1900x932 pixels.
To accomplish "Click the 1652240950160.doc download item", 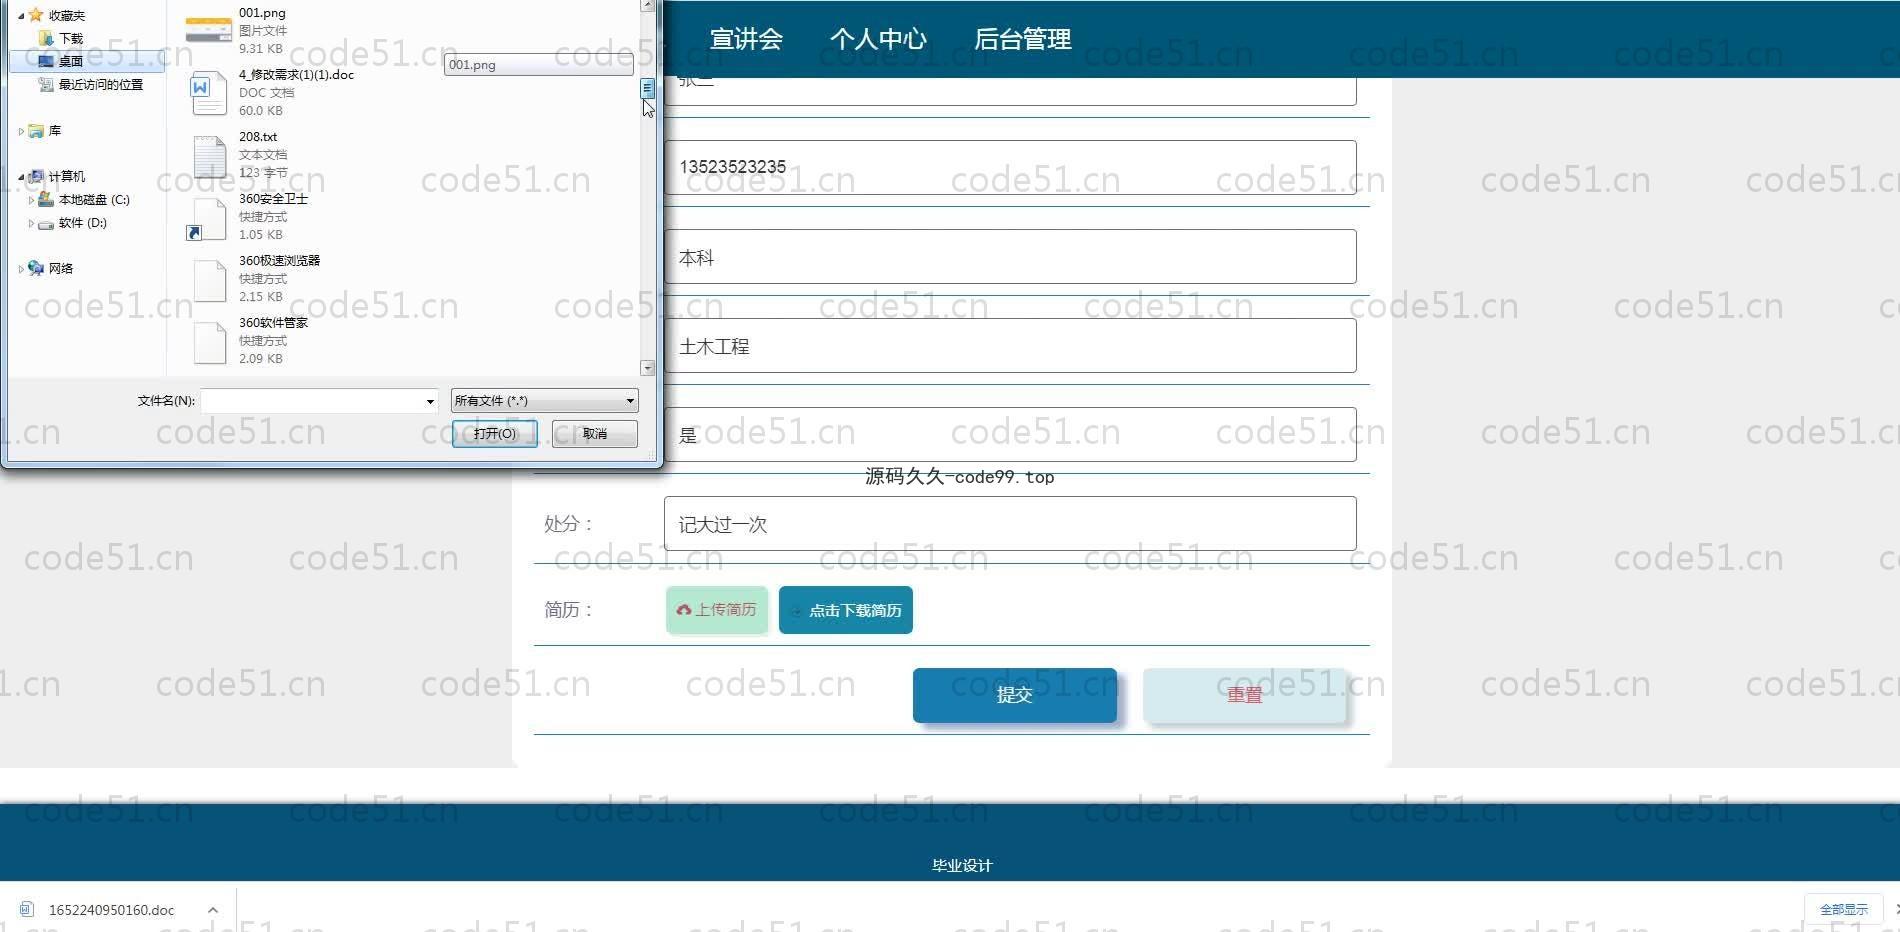I will [112, 910].
